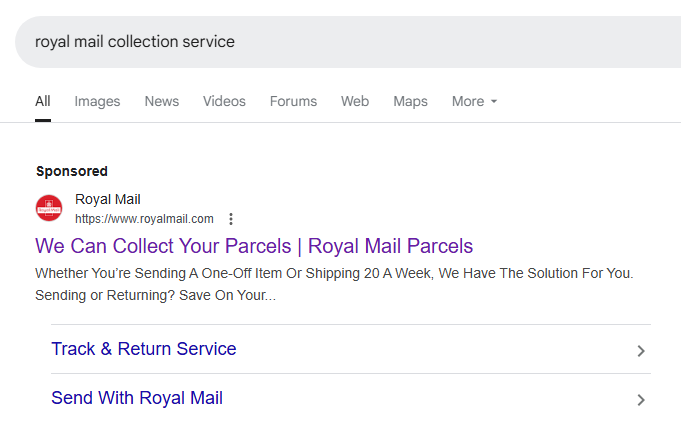Expand the Track & Return Service chevron
Image resolution: width=681 pixels, height=421 pixels.
tap(641, 351)
